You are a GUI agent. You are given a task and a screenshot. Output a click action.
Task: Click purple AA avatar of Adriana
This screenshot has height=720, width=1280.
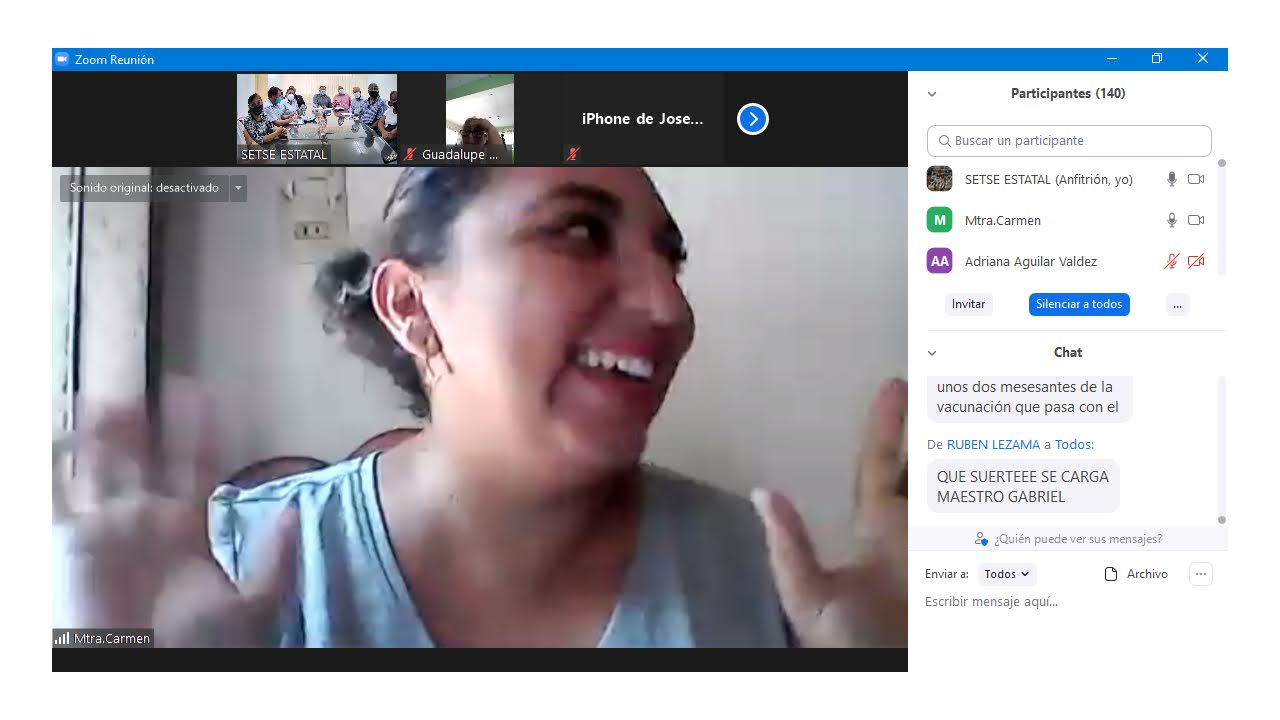tap(939, 261)
